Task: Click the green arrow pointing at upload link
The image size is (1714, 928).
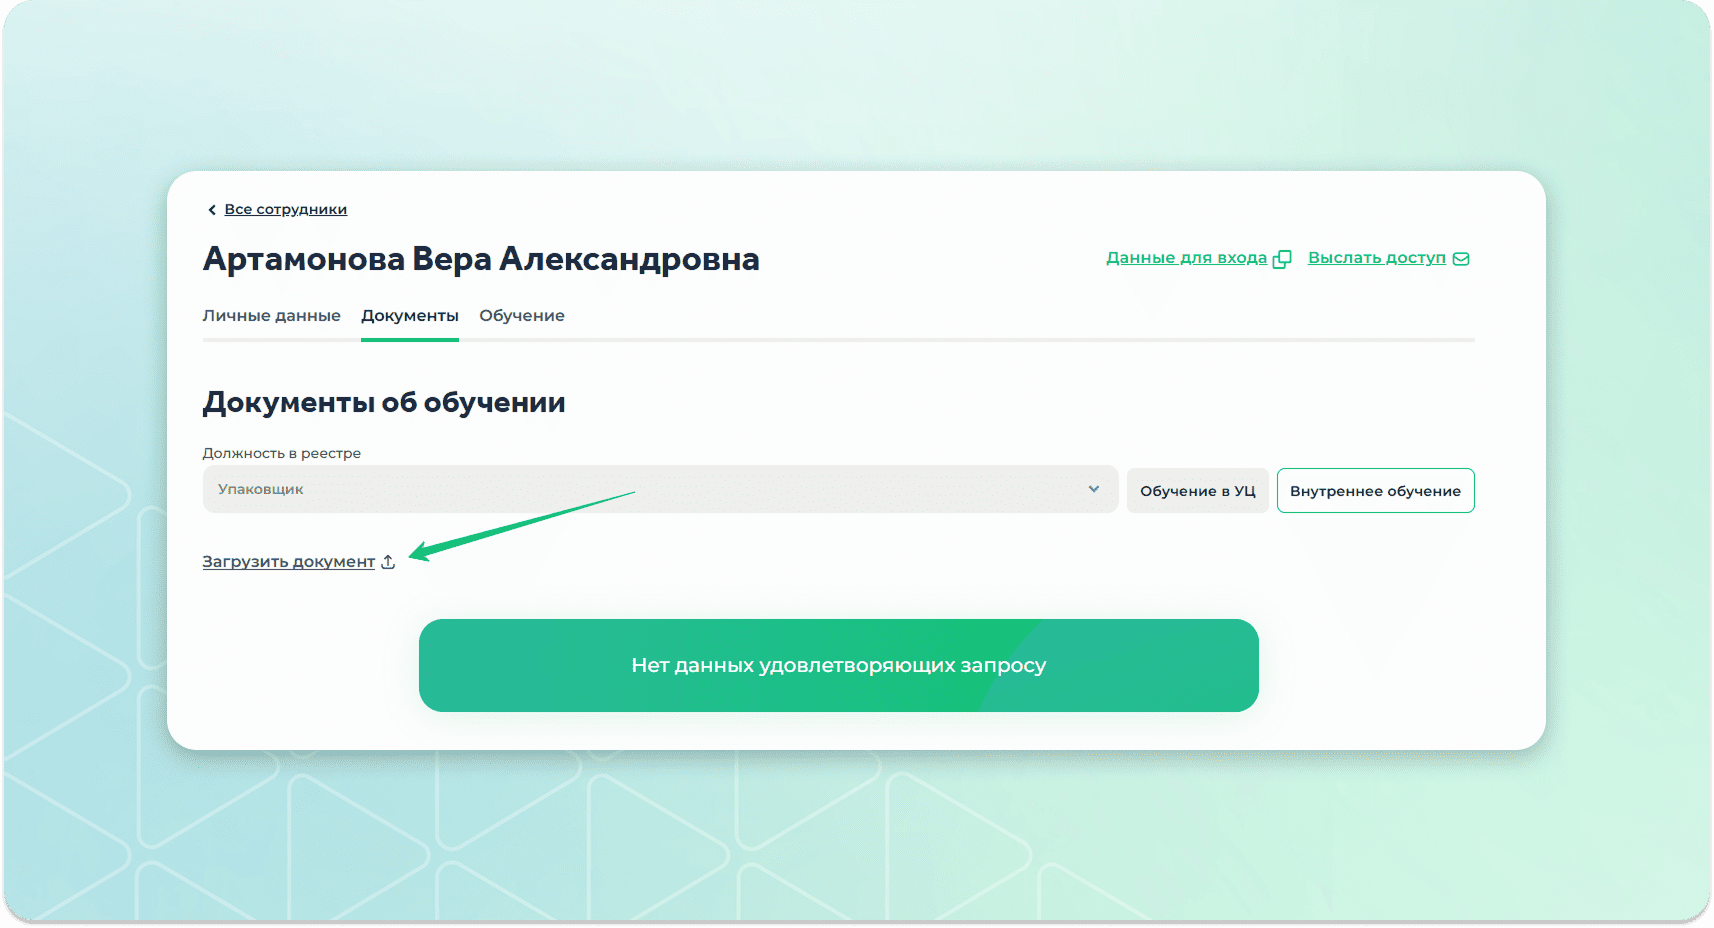Action: click(520, 524)
